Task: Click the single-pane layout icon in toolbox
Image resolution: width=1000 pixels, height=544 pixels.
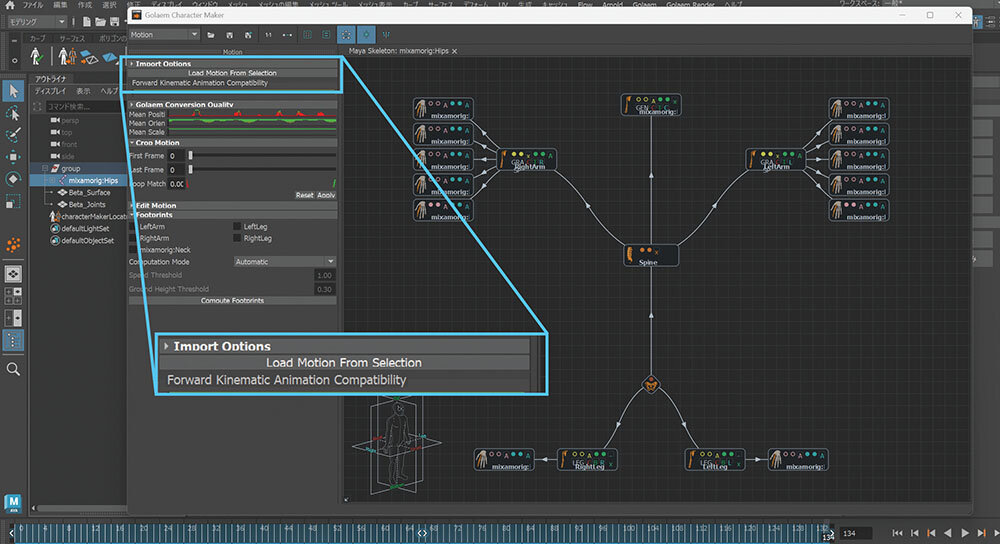Action: tap(13, 274)
